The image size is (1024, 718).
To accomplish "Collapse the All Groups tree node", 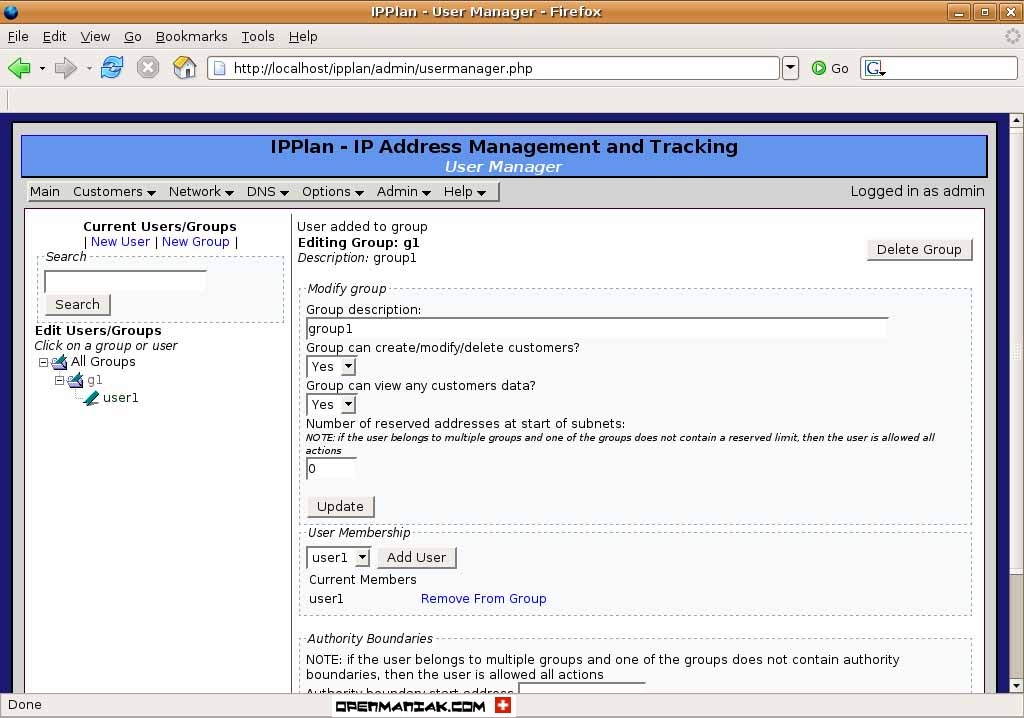I will tap(43, 363).
